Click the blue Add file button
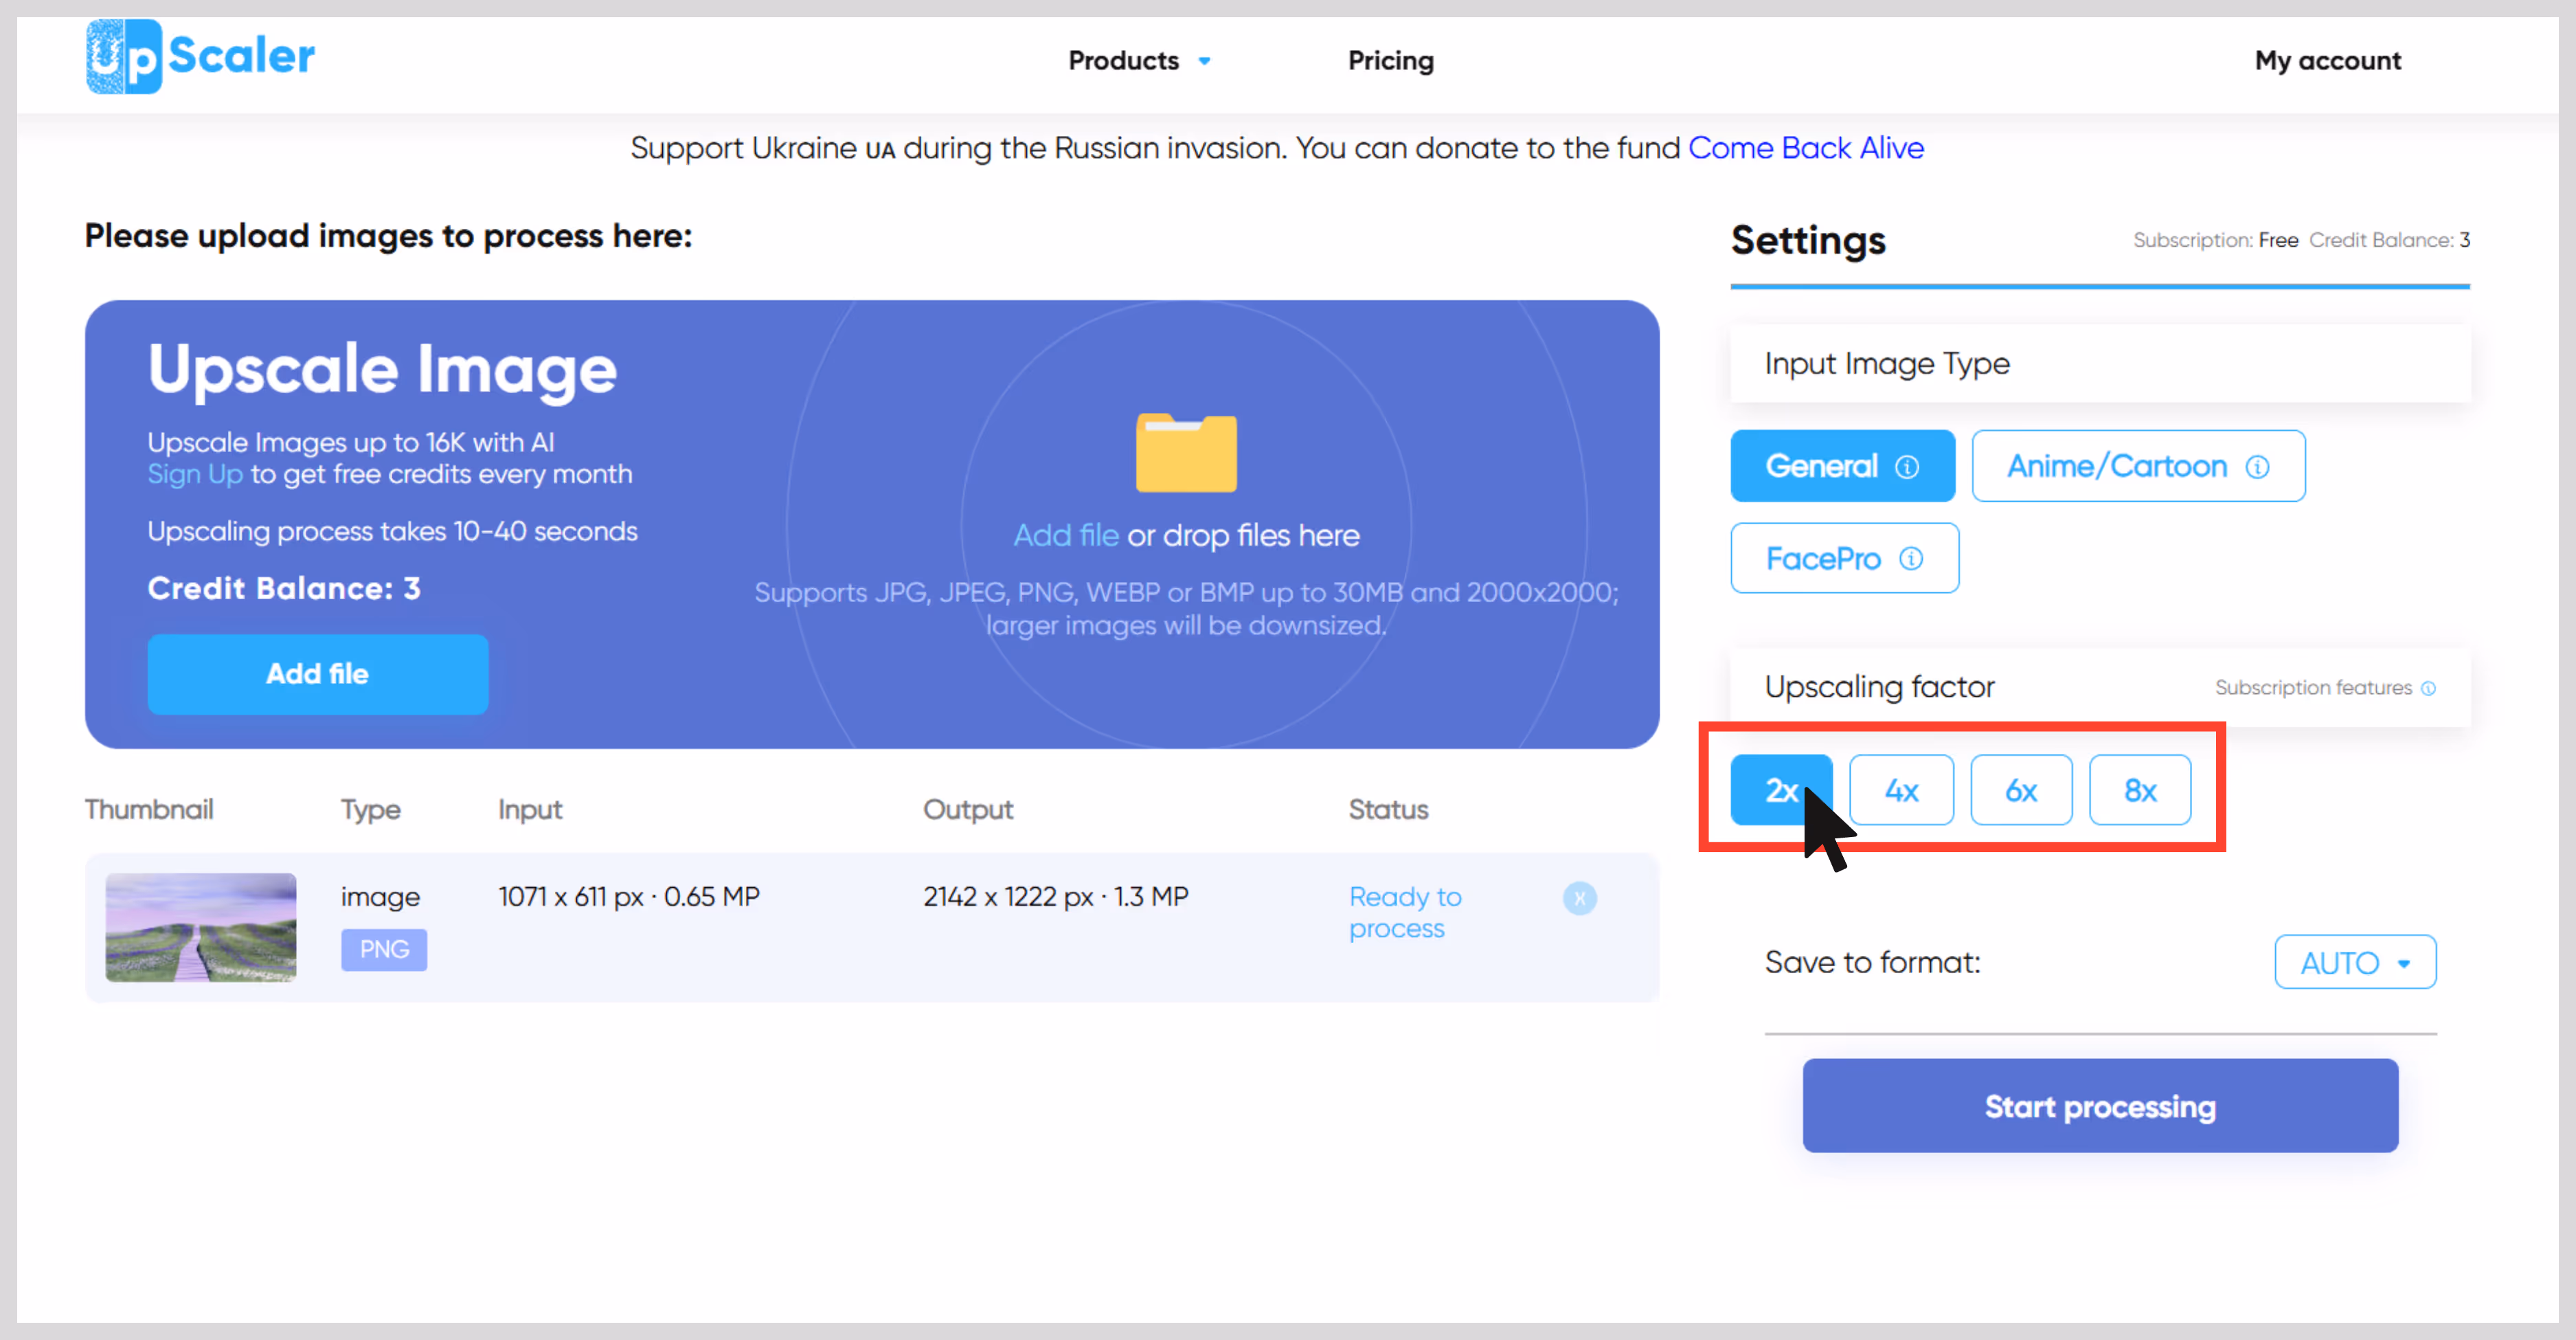Viewport: 2576px width, 1340px height. pos(318,674)
